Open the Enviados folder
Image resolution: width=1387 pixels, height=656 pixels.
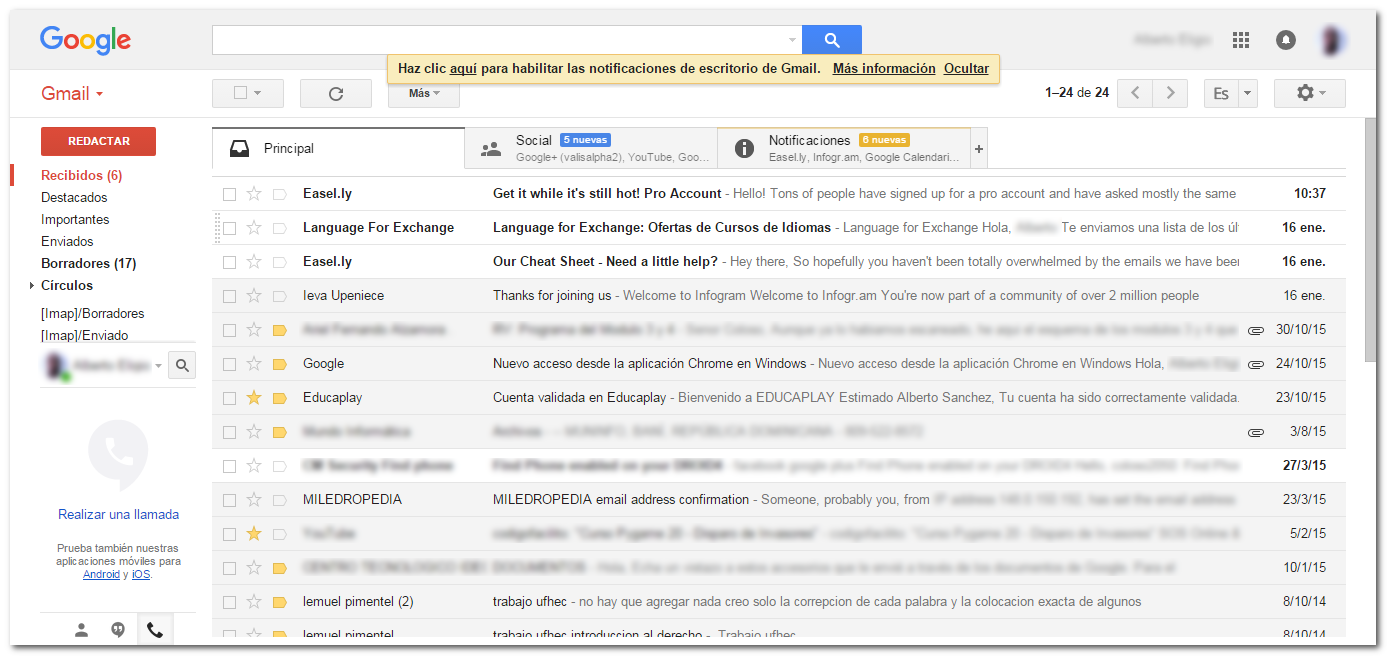[x=67, y=241]
